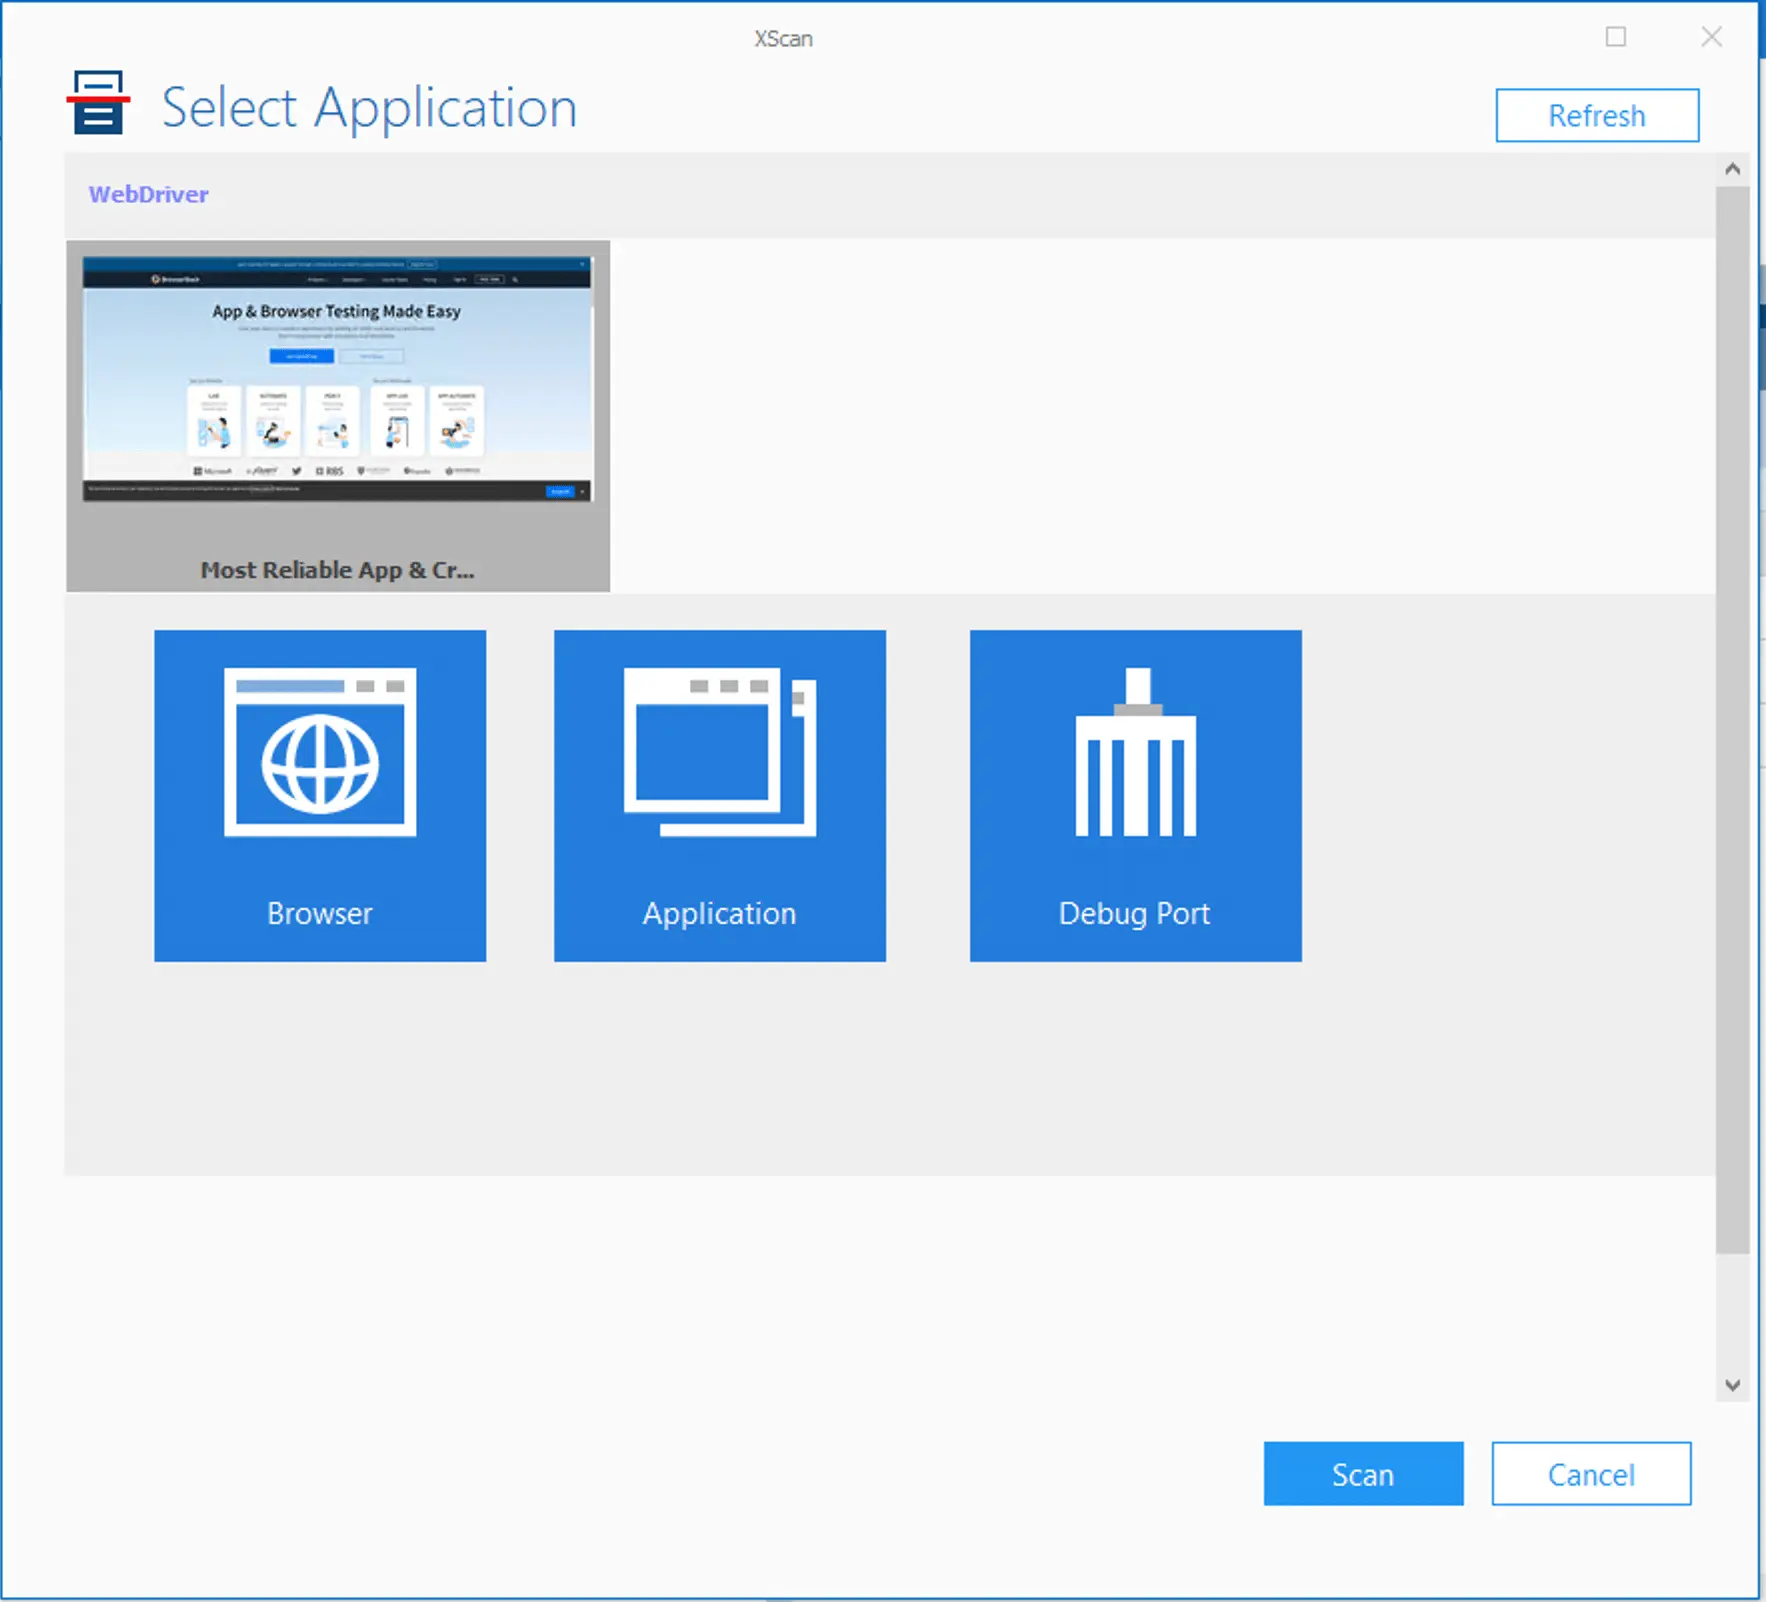Click the 'Debug Port' tile label
The width and height of the screenshot is (1766, 1602).
[1134, 913]
